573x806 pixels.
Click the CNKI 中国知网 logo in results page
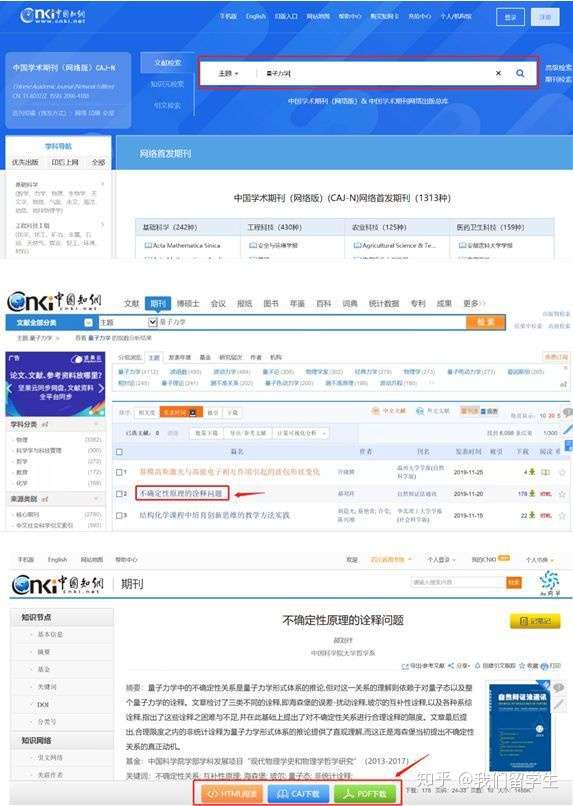click(54, 301)
